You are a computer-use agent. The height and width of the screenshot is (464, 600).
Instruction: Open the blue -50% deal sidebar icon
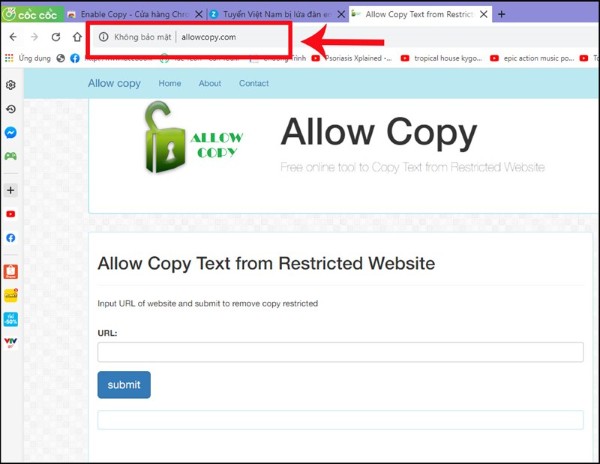[11, 319]
